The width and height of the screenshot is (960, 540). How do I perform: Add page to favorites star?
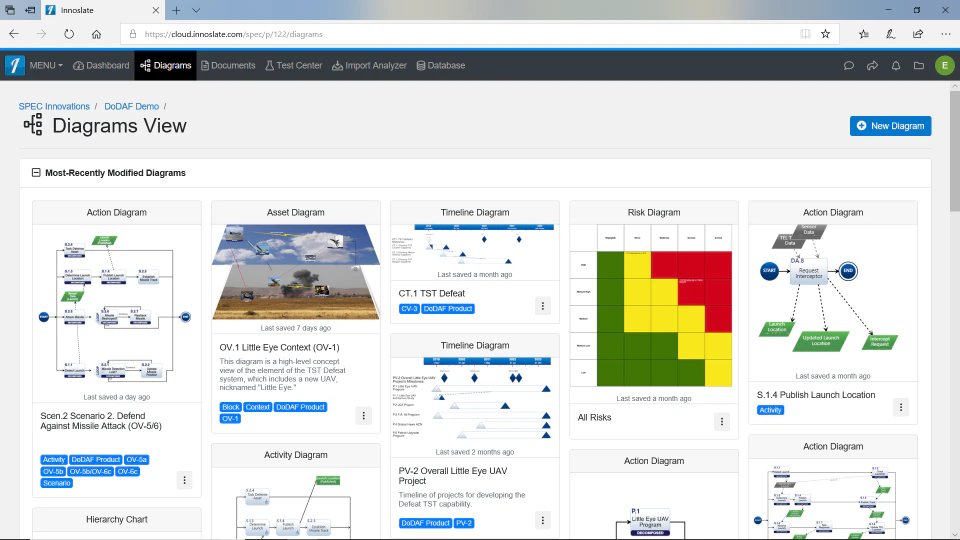point(825,34)
